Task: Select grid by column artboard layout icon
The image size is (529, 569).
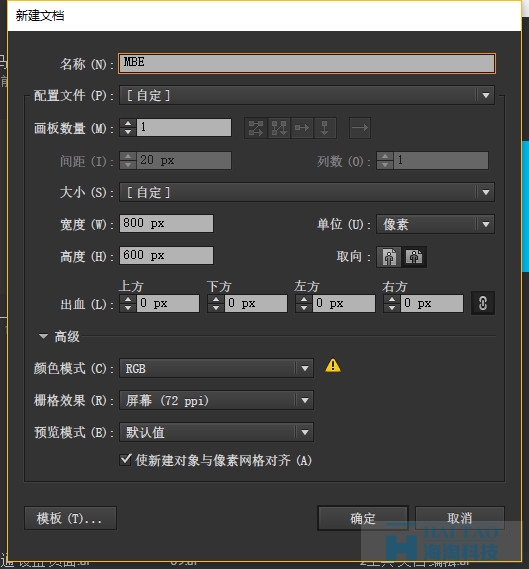Action: (x=279, y=128)
